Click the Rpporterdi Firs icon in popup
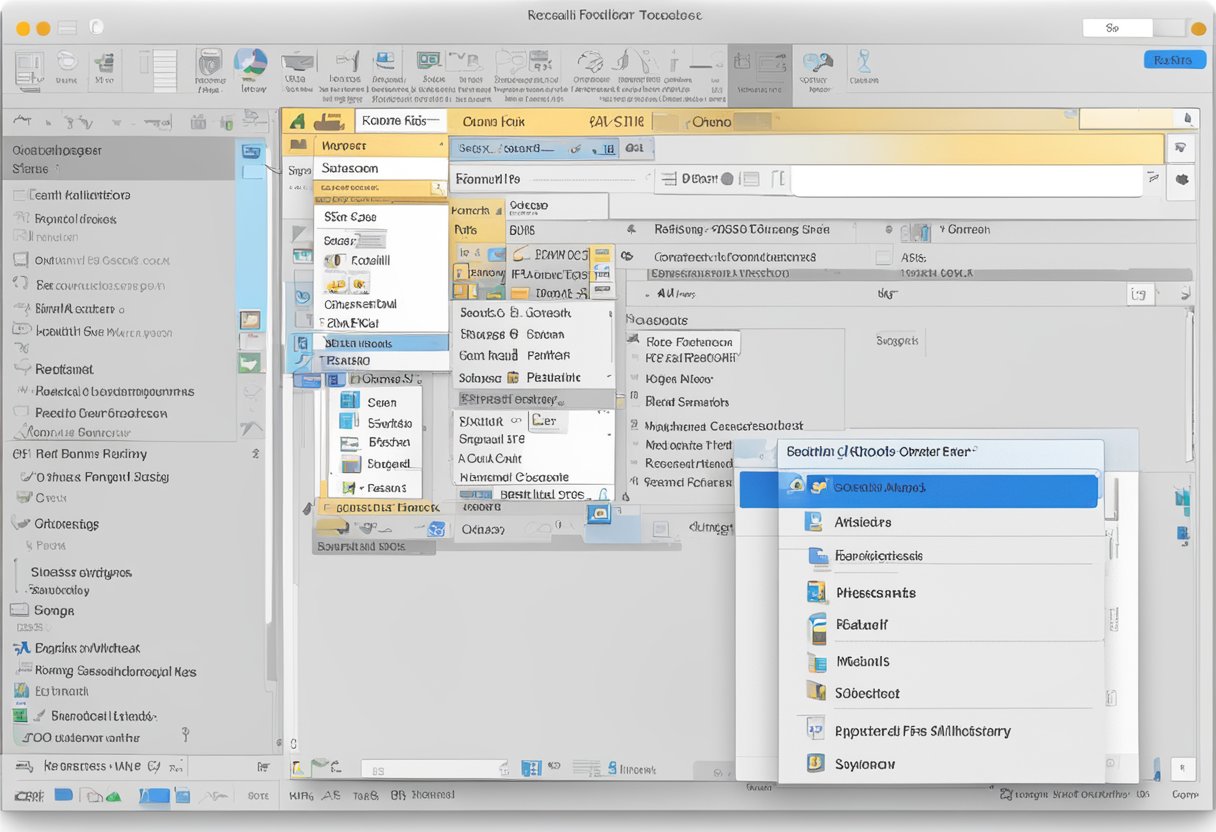 pyautogui.click(x=816, y=730)
